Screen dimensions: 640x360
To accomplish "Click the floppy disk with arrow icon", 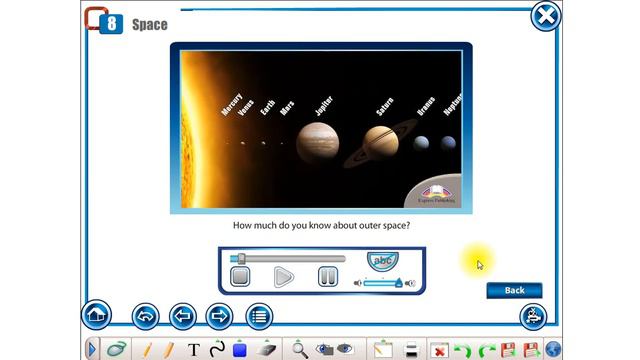I will click(x=532, y=350).
